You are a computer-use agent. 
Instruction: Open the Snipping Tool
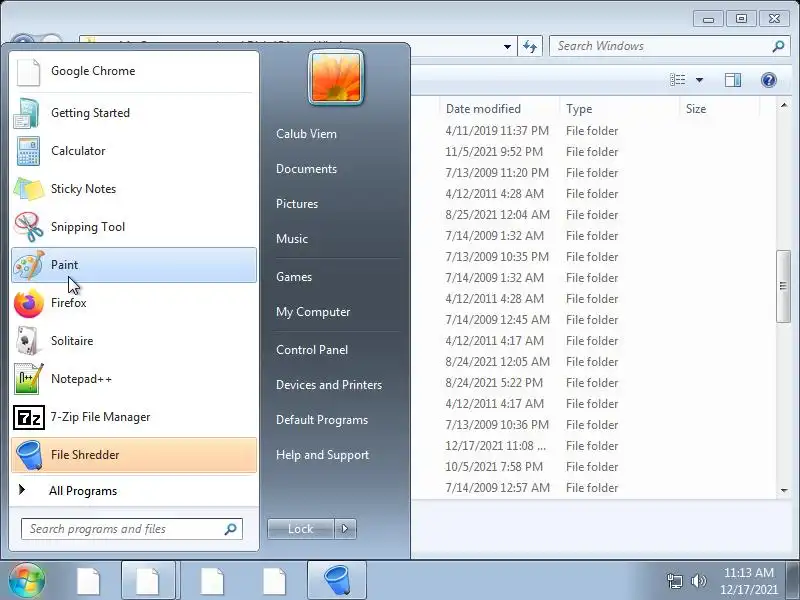coord(134,227)
